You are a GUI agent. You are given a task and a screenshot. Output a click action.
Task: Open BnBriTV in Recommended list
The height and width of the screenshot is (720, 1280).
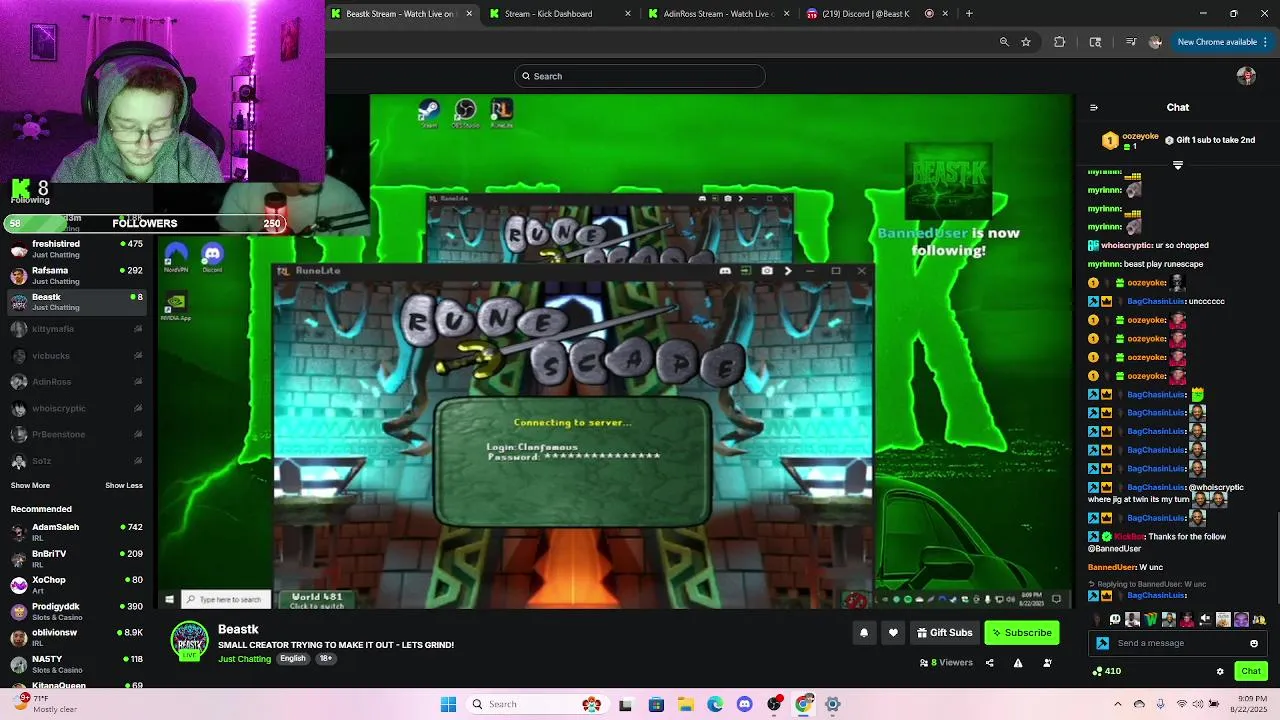pyautogui.click(x=77, y=558)
